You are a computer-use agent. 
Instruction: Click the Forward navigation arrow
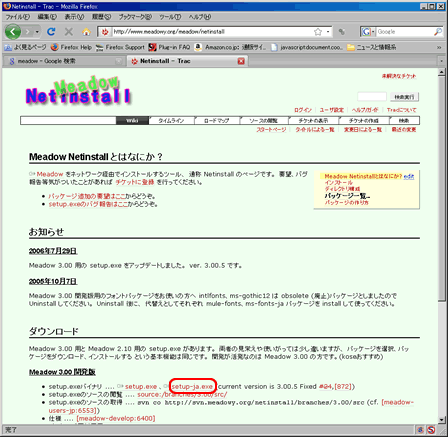click(x=28, y=32)
